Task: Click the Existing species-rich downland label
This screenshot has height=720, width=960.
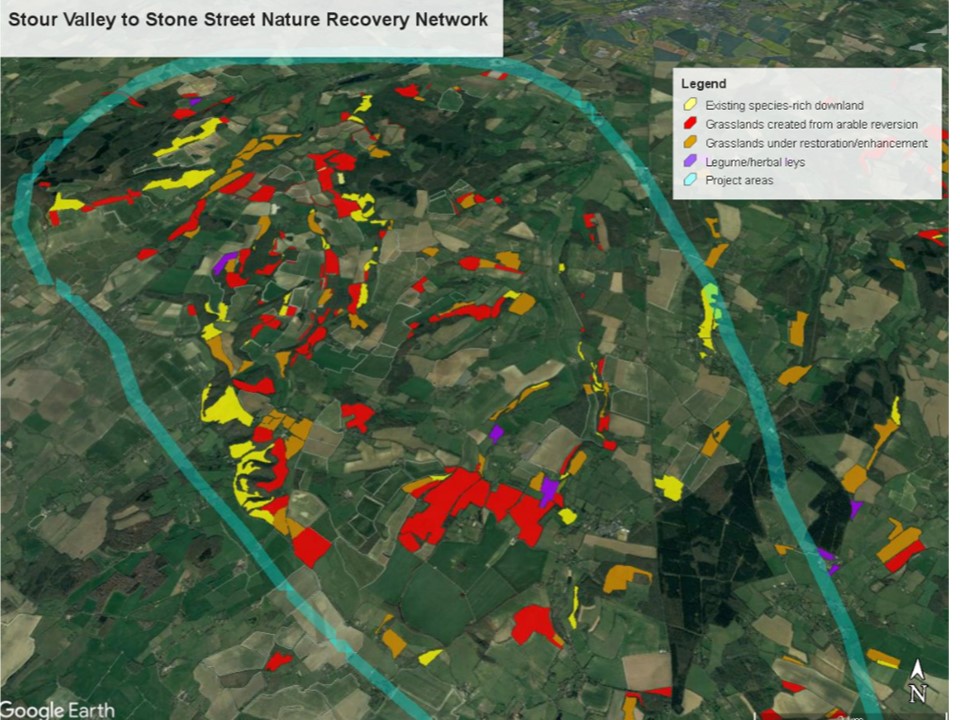Action: 784,105
